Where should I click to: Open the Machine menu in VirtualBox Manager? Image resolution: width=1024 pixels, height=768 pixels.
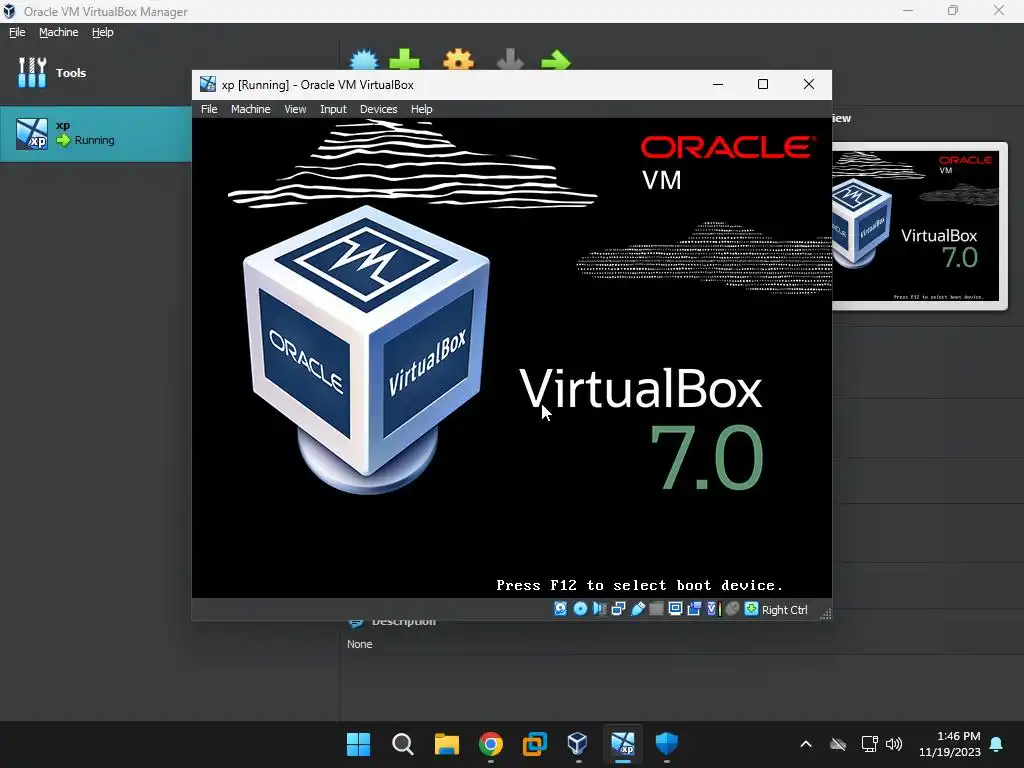coord(59,32)
